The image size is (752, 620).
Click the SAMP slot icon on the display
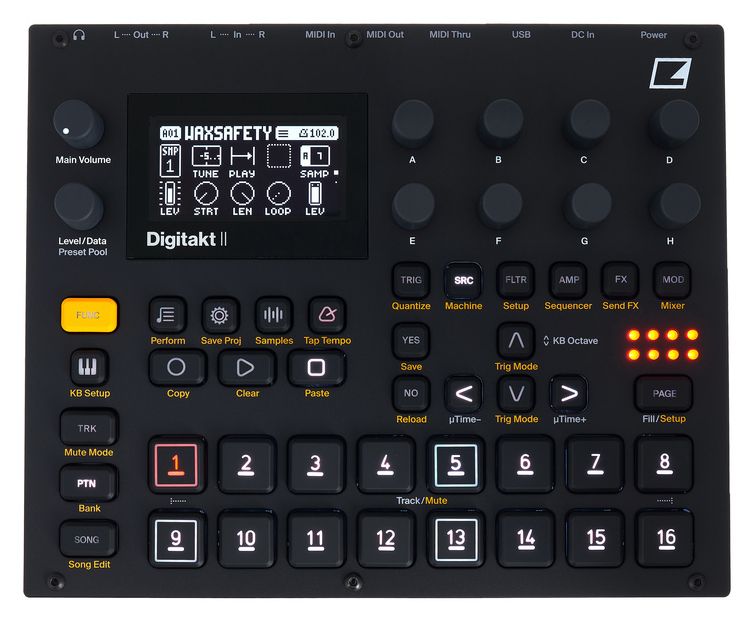(x=315, y=162)
